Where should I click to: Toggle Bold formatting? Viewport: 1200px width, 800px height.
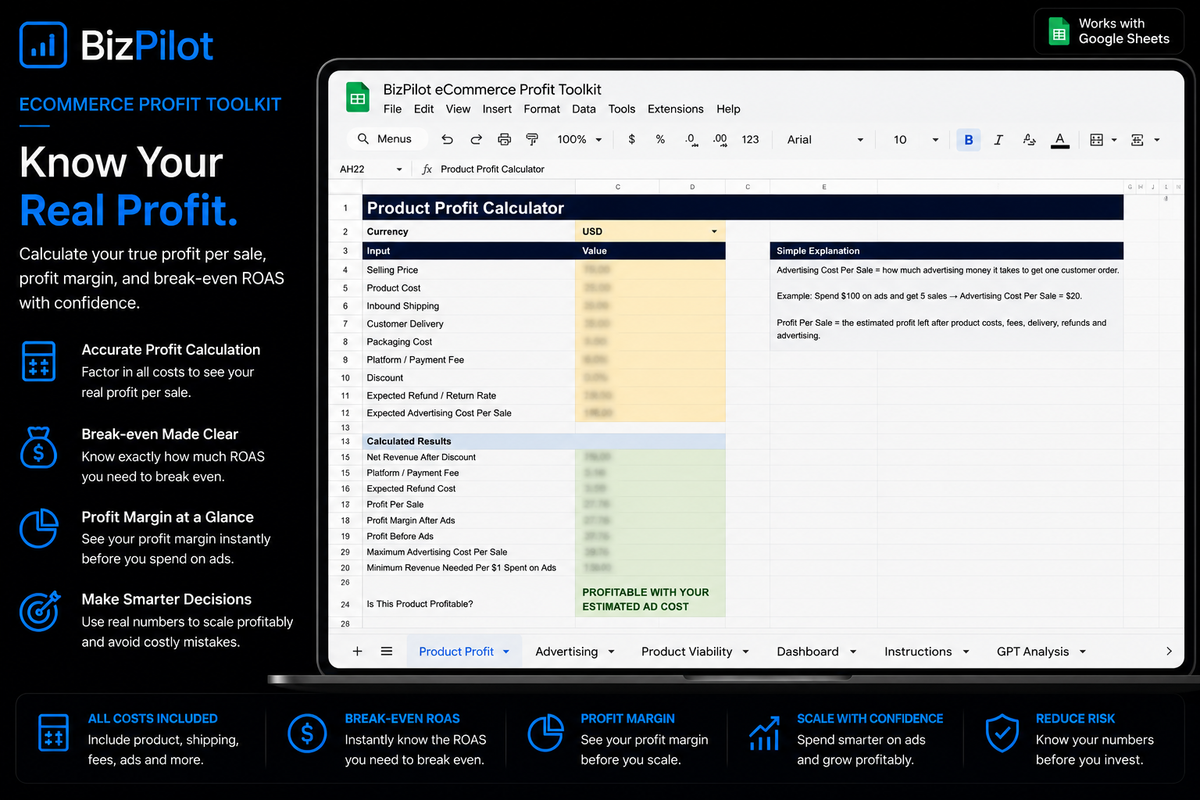click(968, 140)
